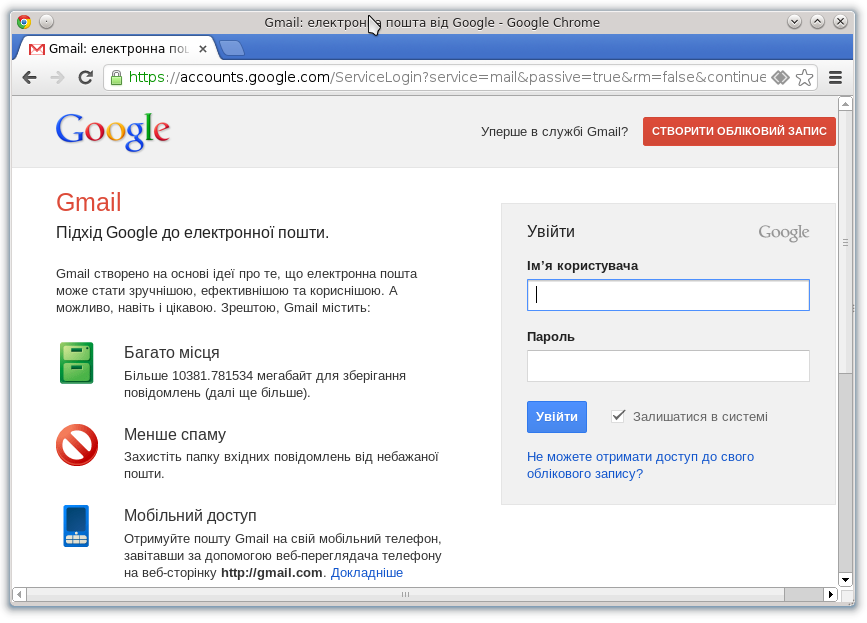Click the green SSL padlock icon
The image size is (867, 623).
click(116, 77)
